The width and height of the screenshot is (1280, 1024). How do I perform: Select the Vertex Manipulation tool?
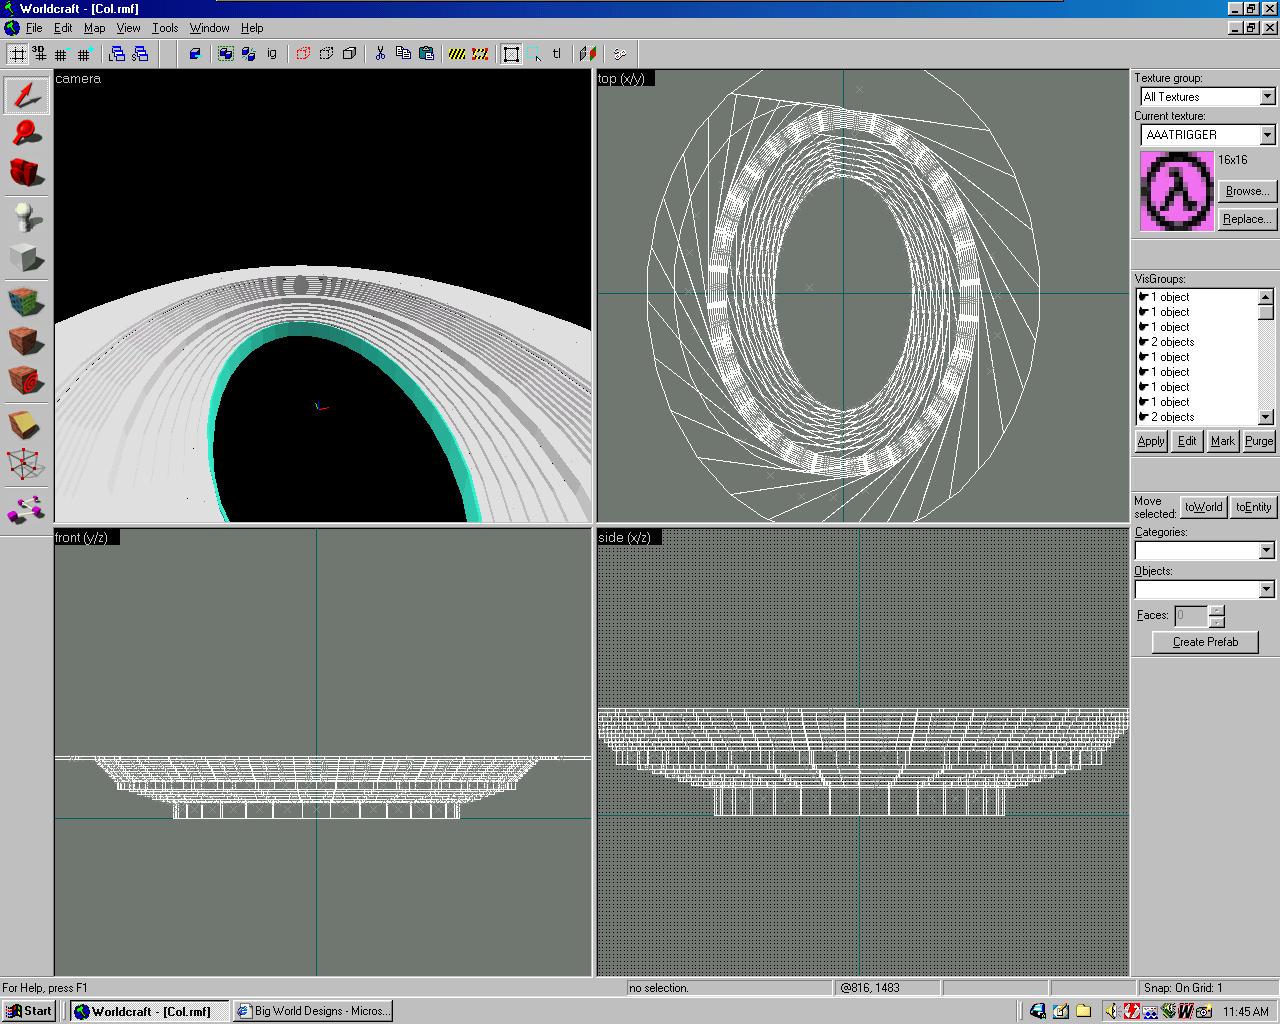(x=27, y=464)
